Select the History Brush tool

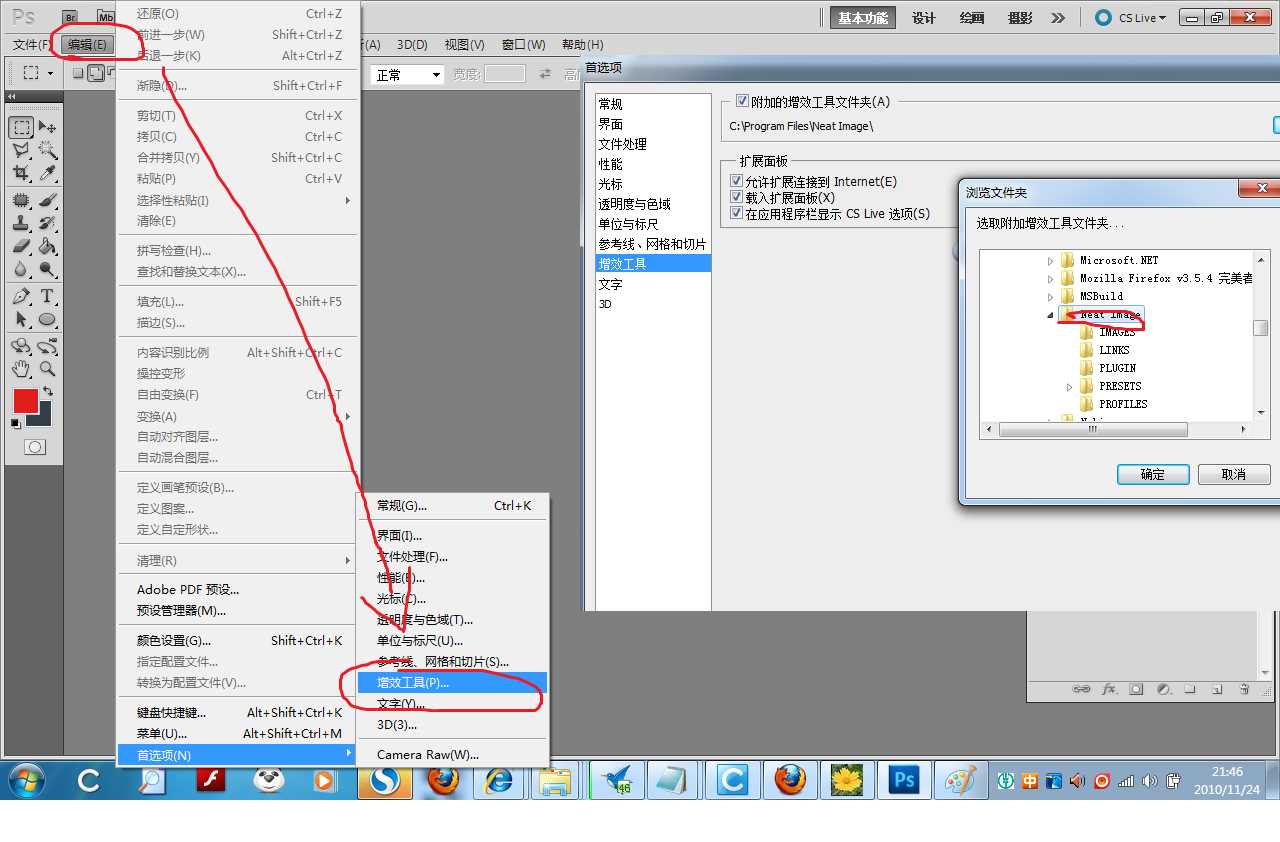pos(47,223)
